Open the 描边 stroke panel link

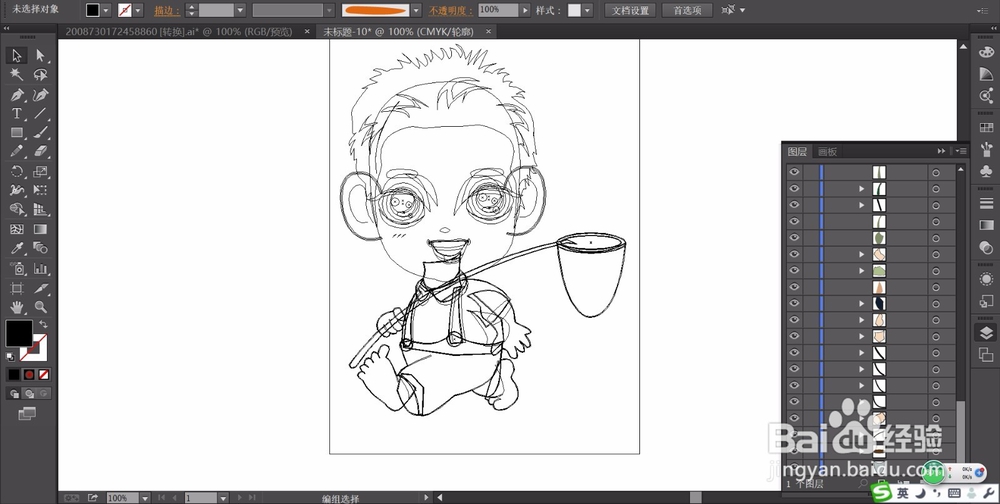coord(167,11)
